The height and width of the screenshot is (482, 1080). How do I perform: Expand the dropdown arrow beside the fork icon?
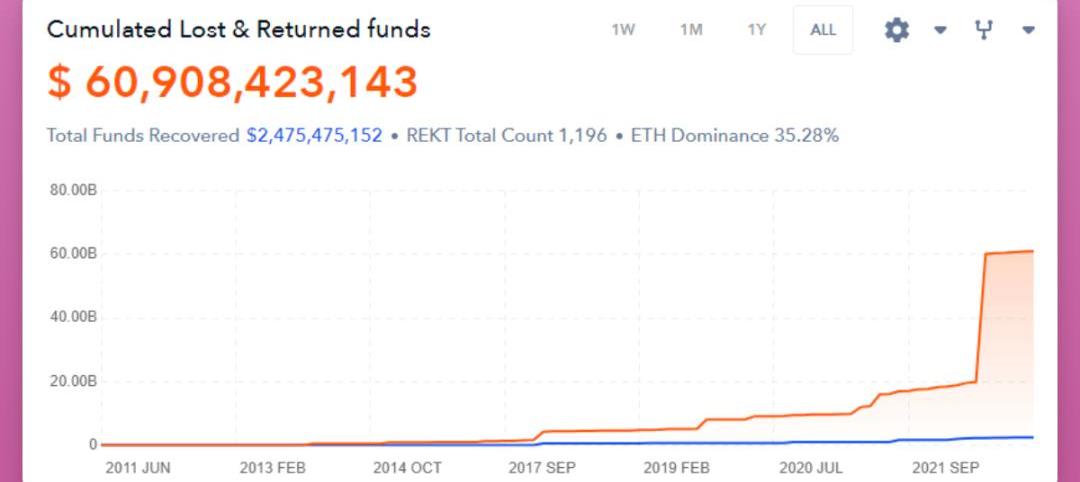(1028, 30)
